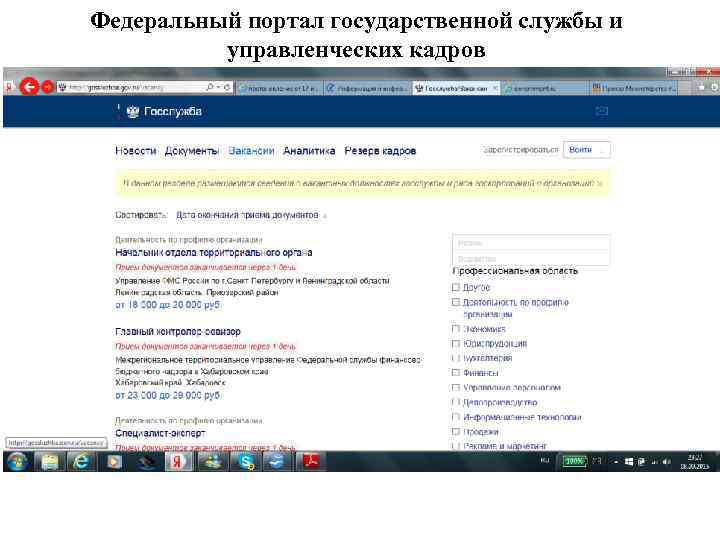
Task: Switch to the first browser tab
Action: click(280, 88)
